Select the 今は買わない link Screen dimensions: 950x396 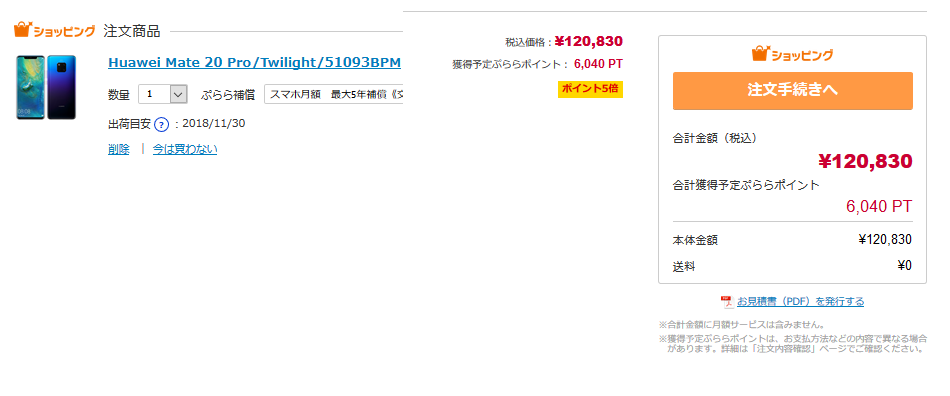coord(185,149)
